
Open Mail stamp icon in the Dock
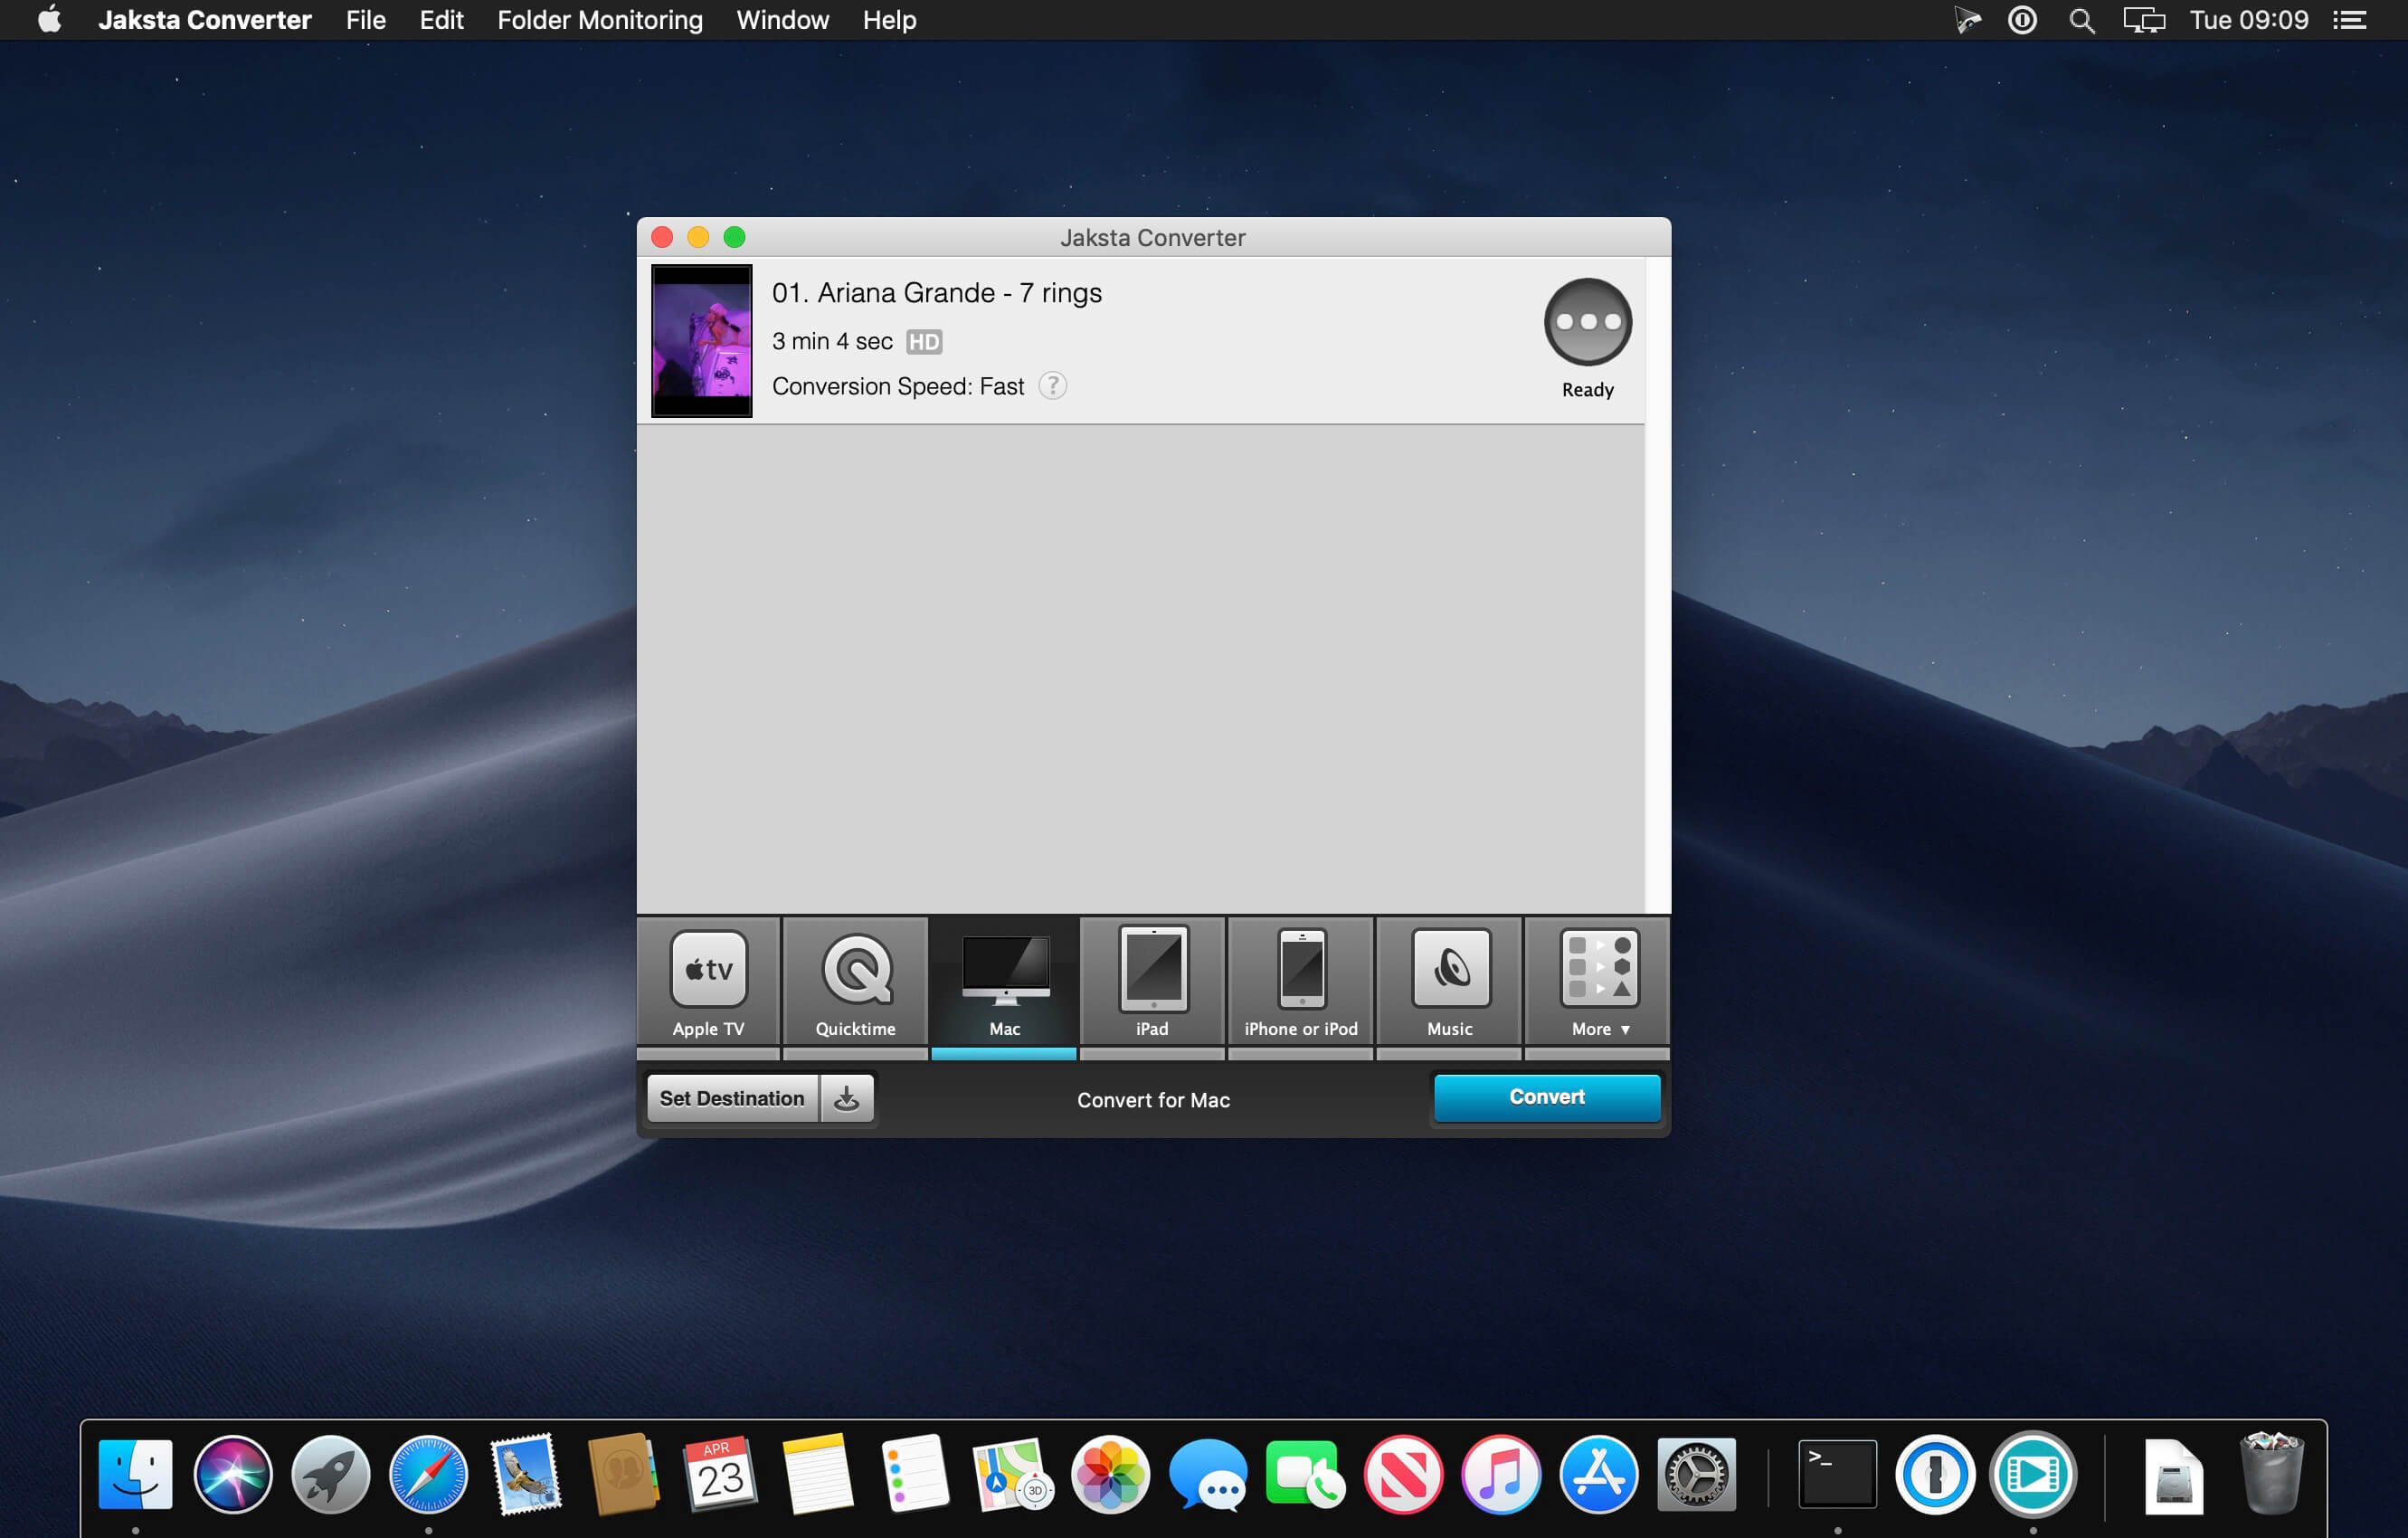pos(526,1474)
